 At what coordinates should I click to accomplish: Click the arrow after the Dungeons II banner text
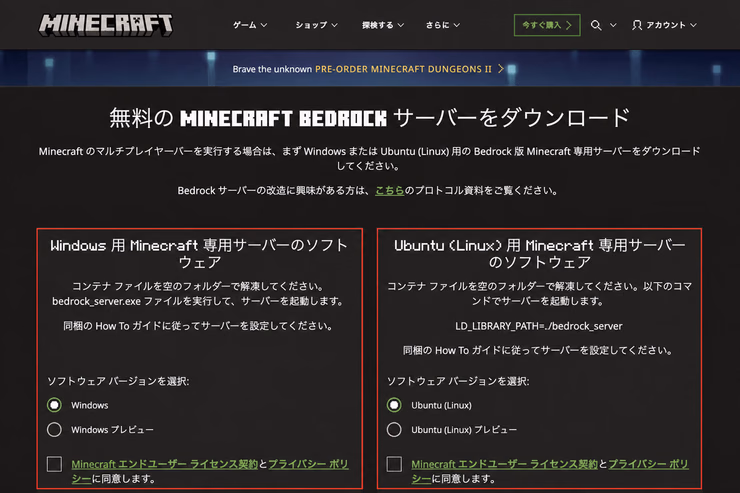[501, 69]
